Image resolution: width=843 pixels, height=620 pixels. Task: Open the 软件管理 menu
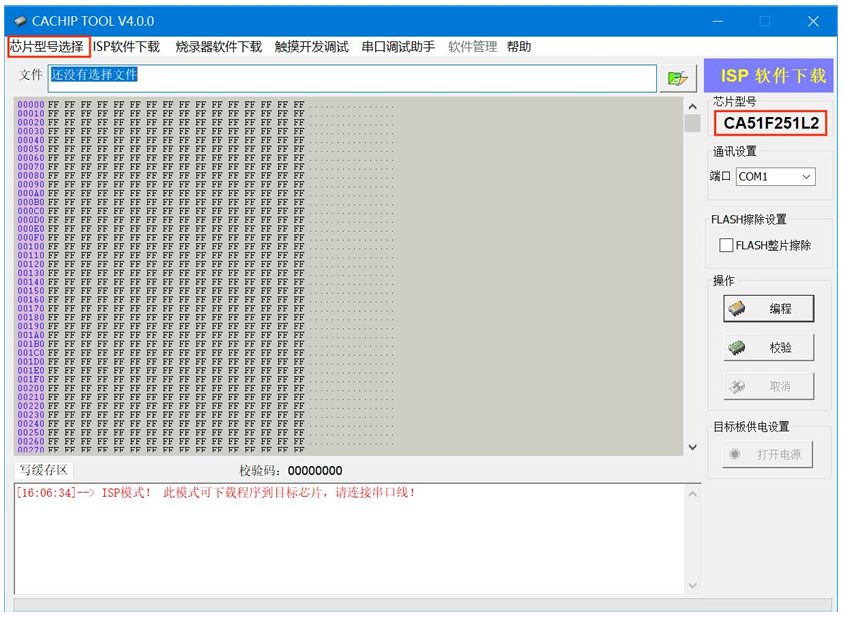(x=473, y=47)
